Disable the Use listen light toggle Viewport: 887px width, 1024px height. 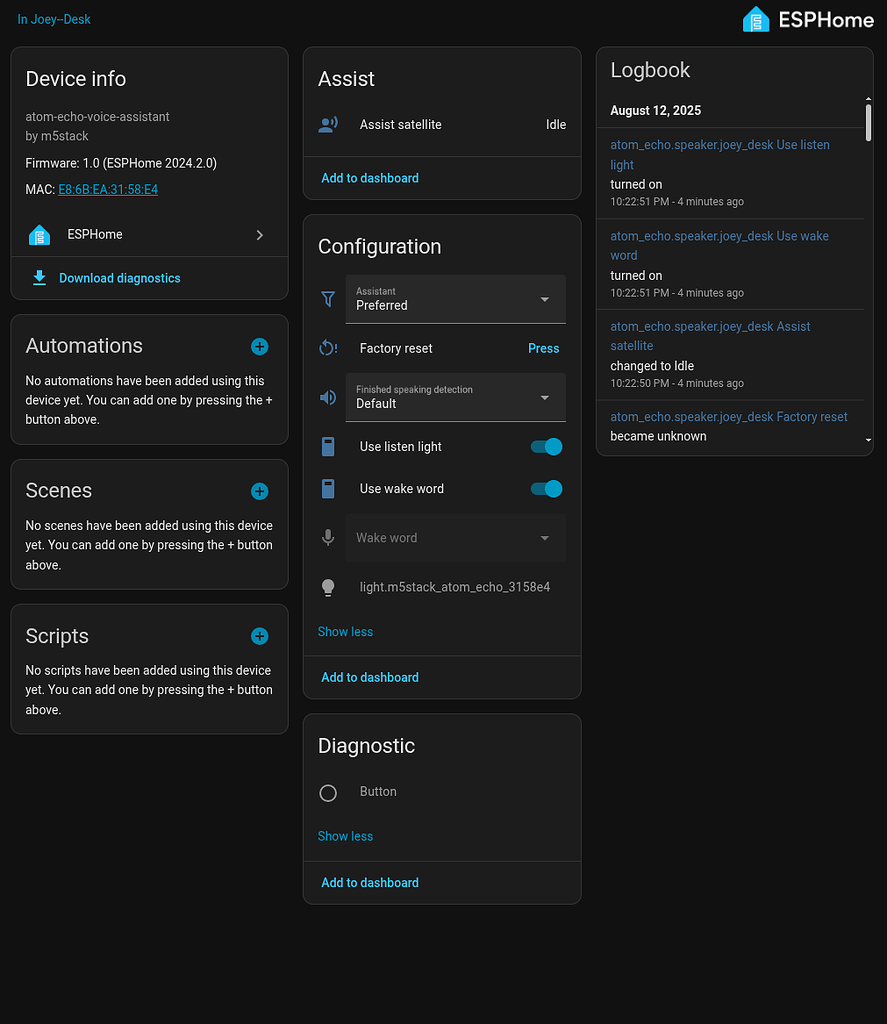(545, 446)
